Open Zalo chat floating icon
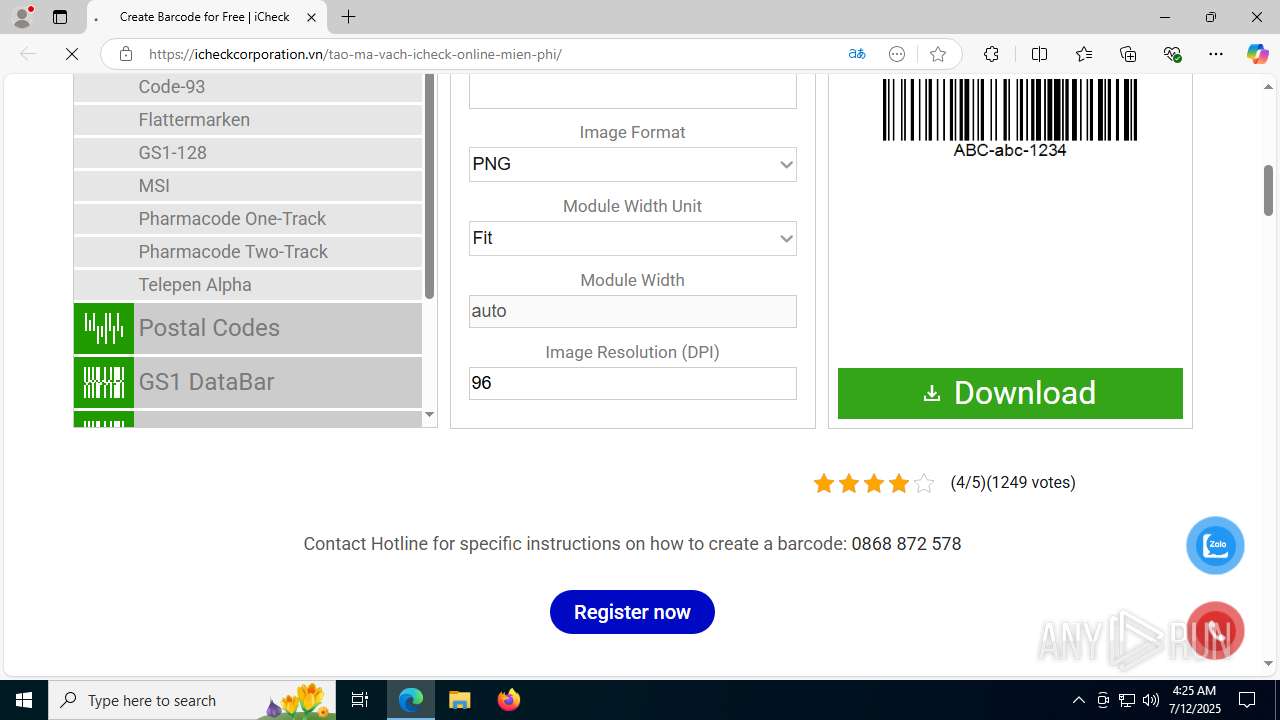 1215,545
